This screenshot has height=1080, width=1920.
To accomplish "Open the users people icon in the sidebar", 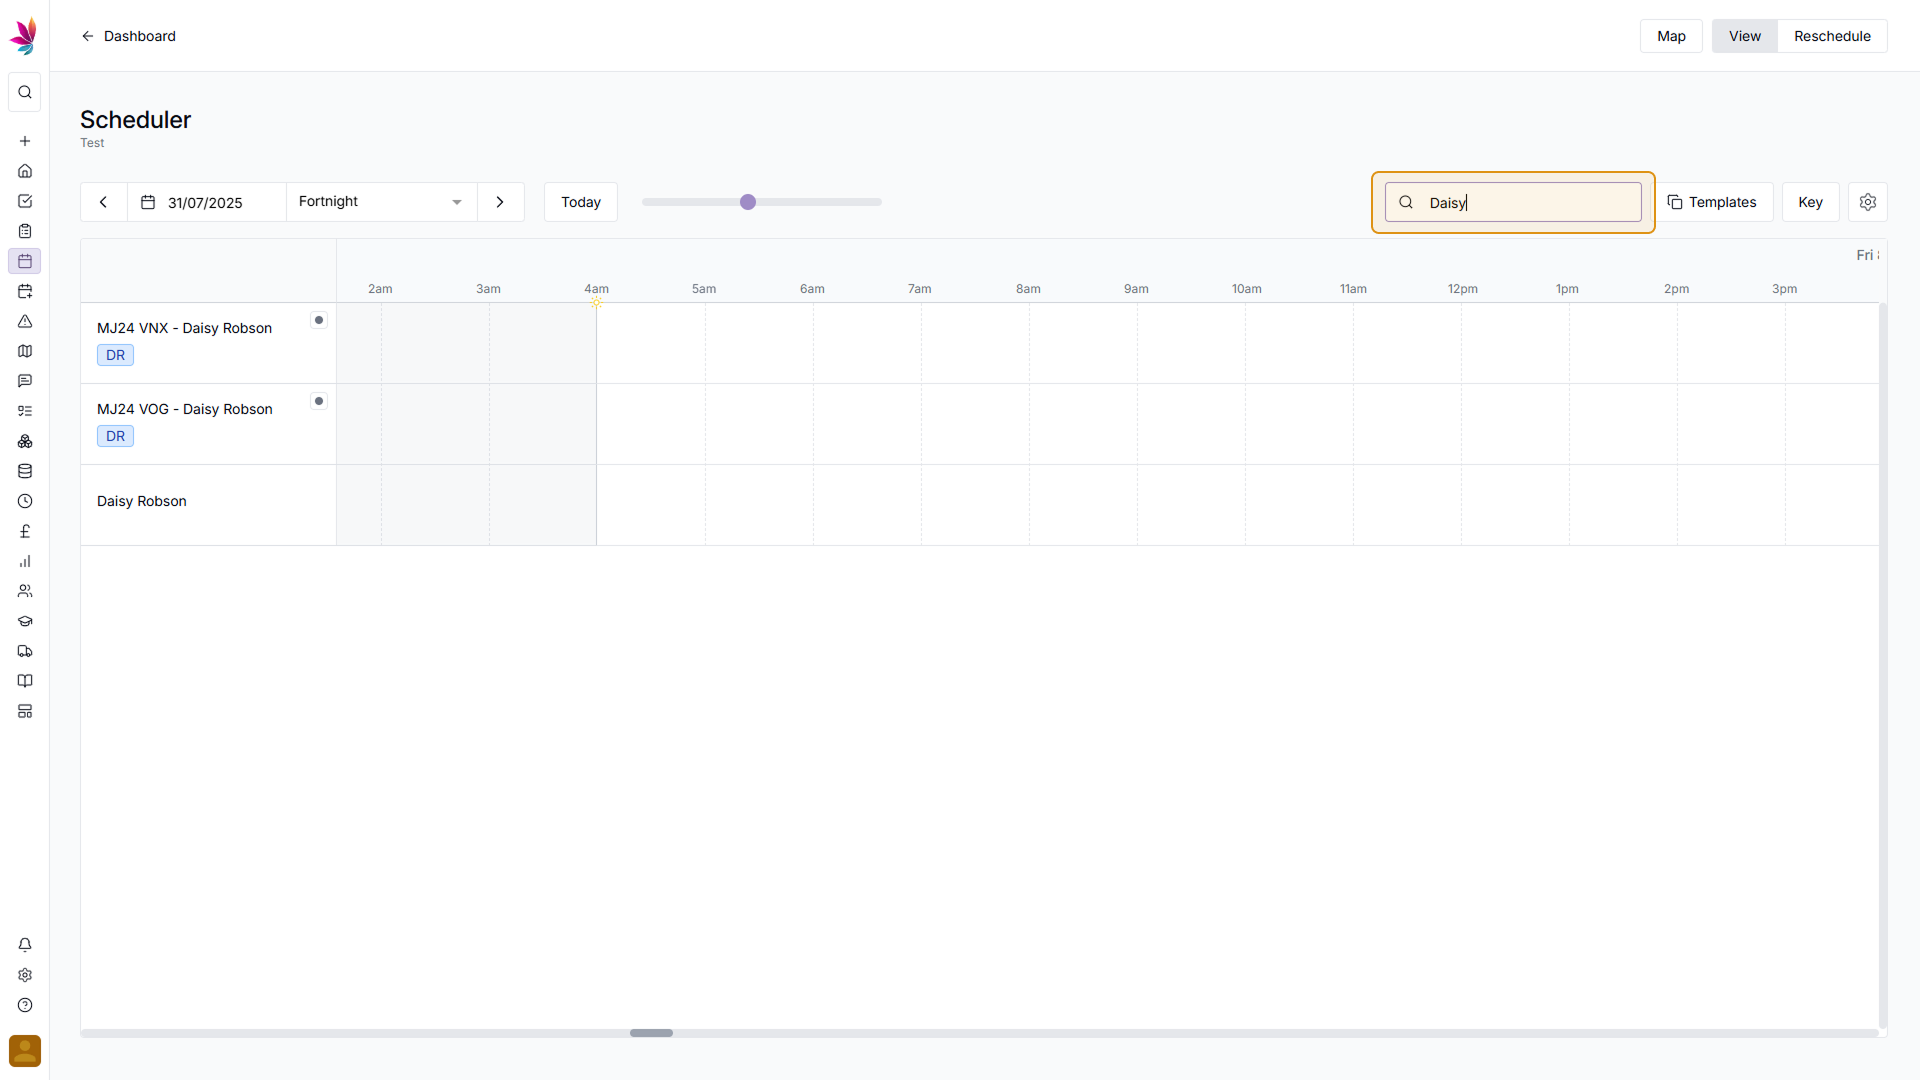I will coord(25,591).
